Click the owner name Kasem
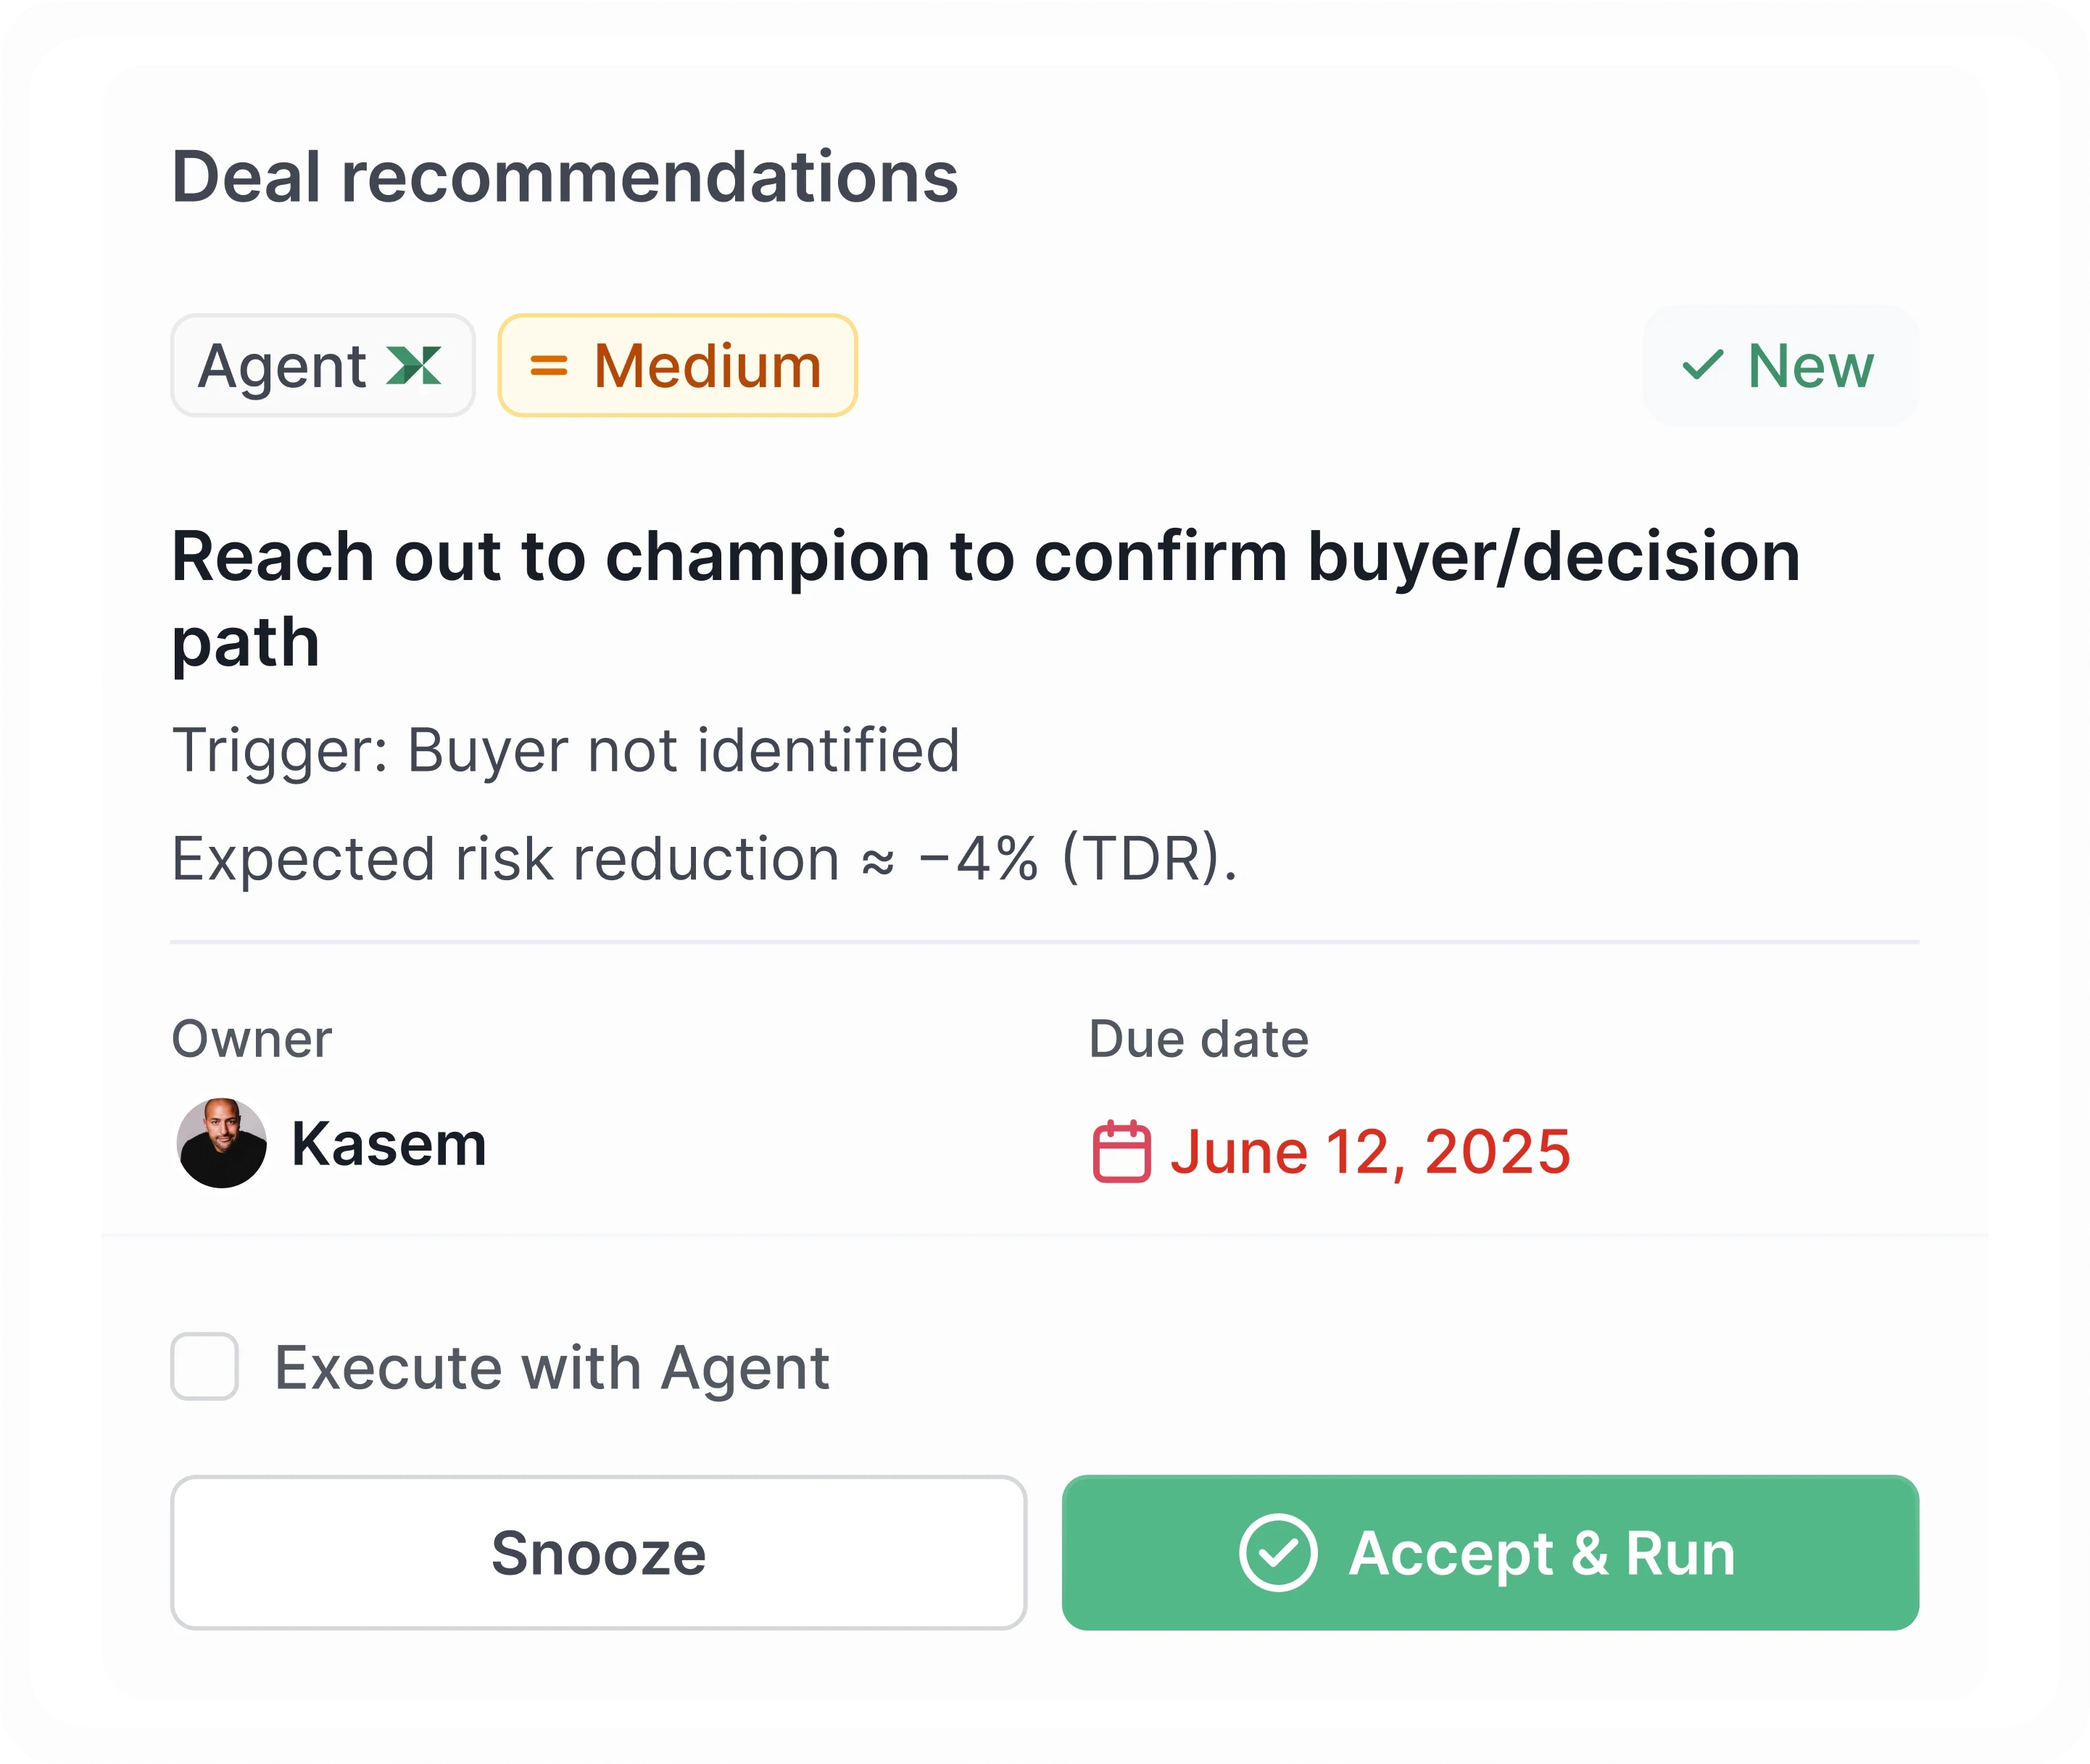The image size is (2090, 1764). coord(389,1144)
